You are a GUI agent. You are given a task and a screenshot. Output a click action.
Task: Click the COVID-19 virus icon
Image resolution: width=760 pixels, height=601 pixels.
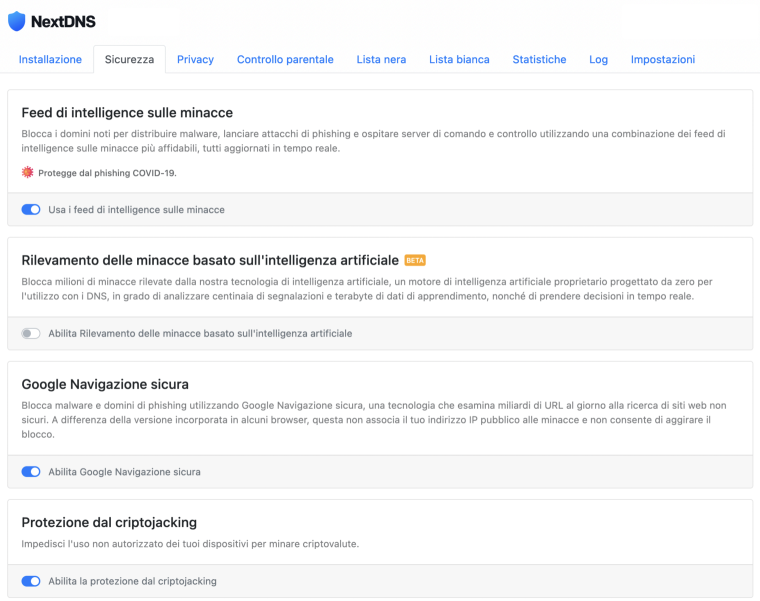[x=28, y=172]
